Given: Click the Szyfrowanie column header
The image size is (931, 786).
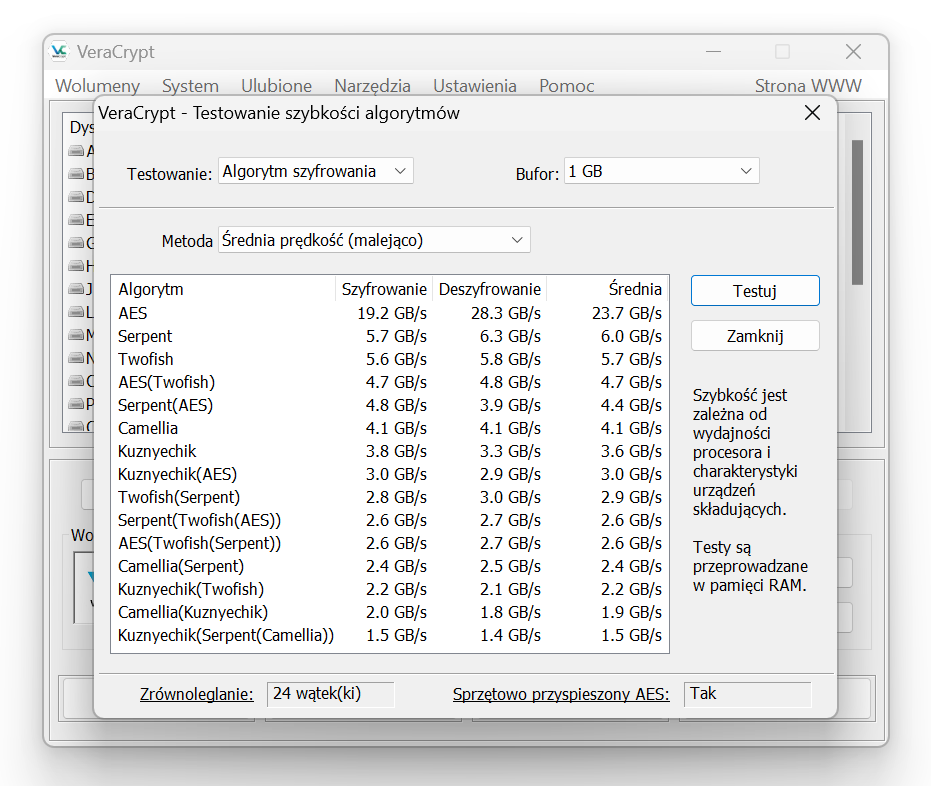Looking at the screenshot, I should point(384,290).
